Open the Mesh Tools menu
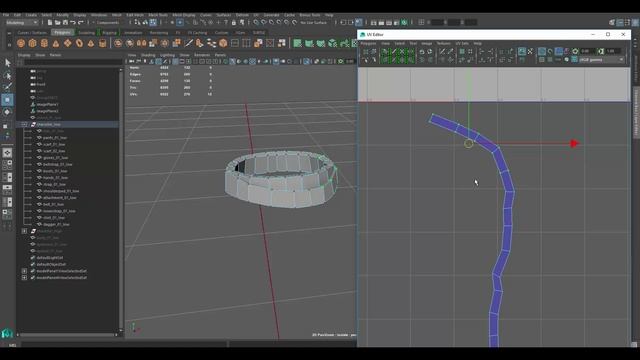 click(158, 15)
